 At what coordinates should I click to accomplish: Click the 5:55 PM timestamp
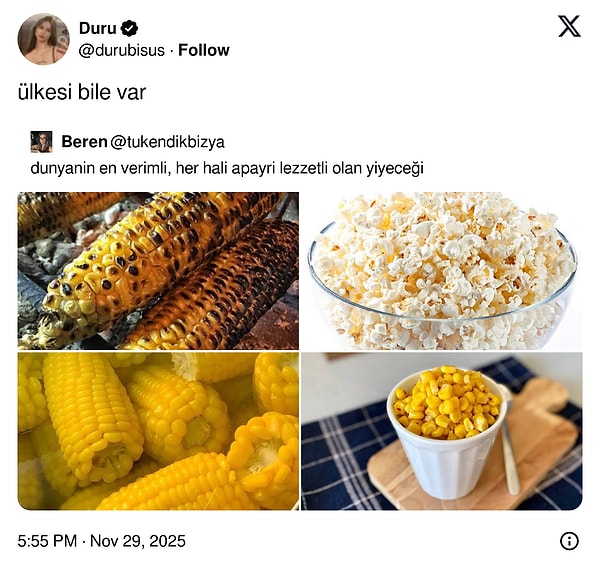(x=47, y=541)
